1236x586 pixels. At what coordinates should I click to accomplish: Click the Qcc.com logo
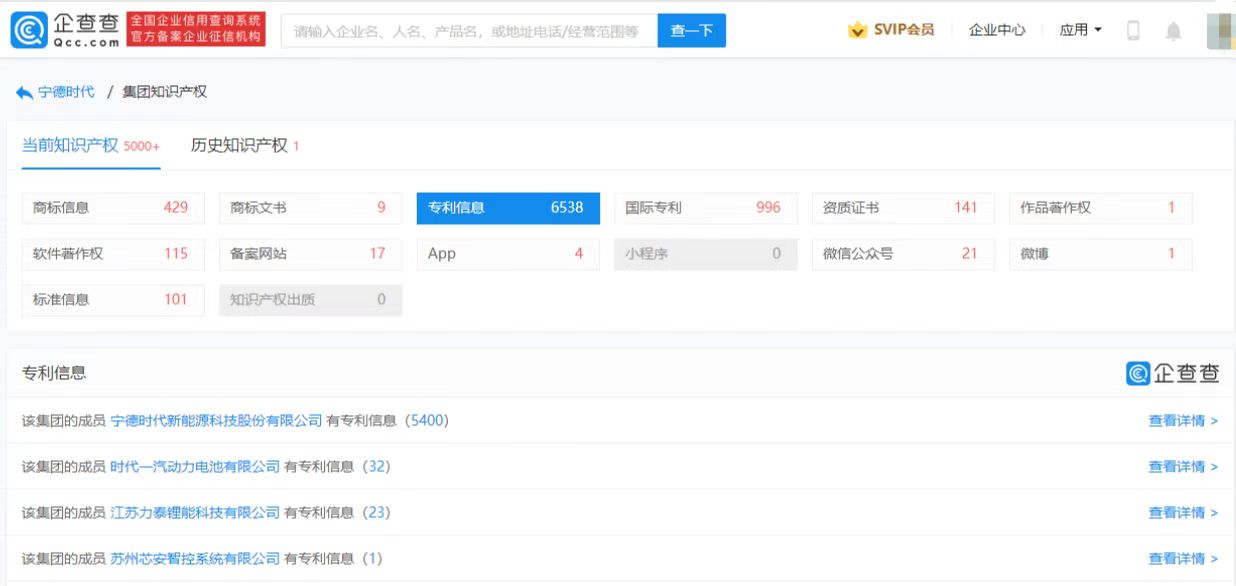point(66,30)
